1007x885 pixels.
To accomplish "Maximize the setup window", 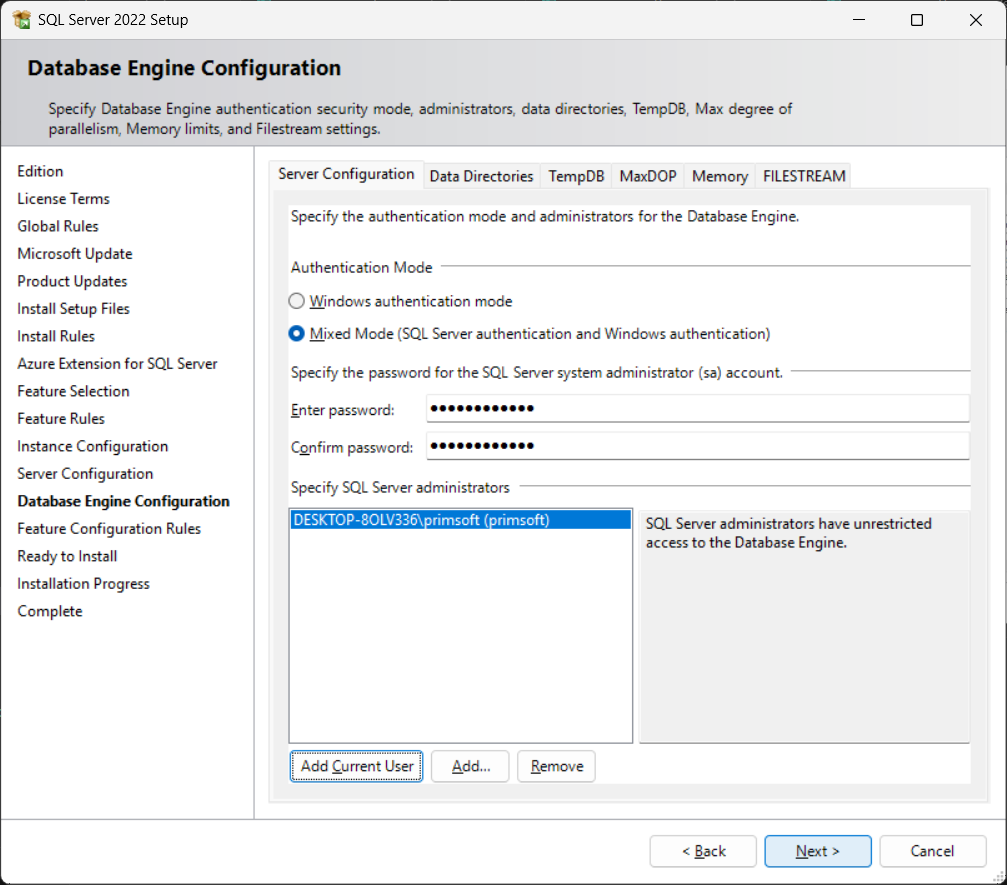I will point(917,20).
